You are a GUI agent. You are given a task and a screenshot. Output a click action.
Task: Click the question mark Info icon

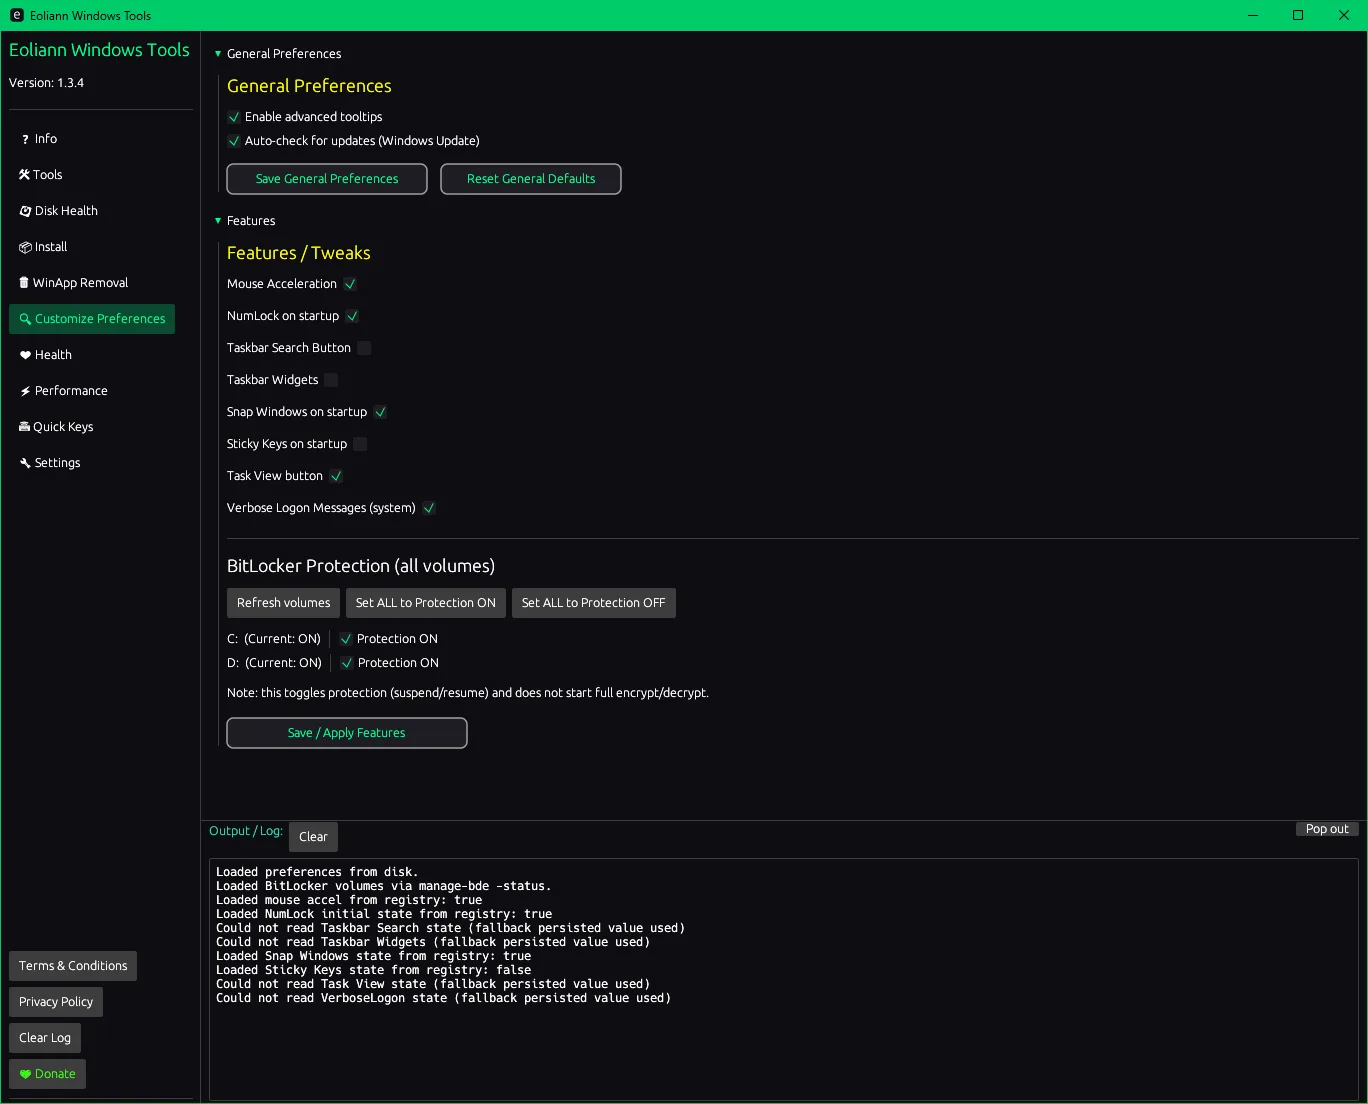[x=25, y=139]
